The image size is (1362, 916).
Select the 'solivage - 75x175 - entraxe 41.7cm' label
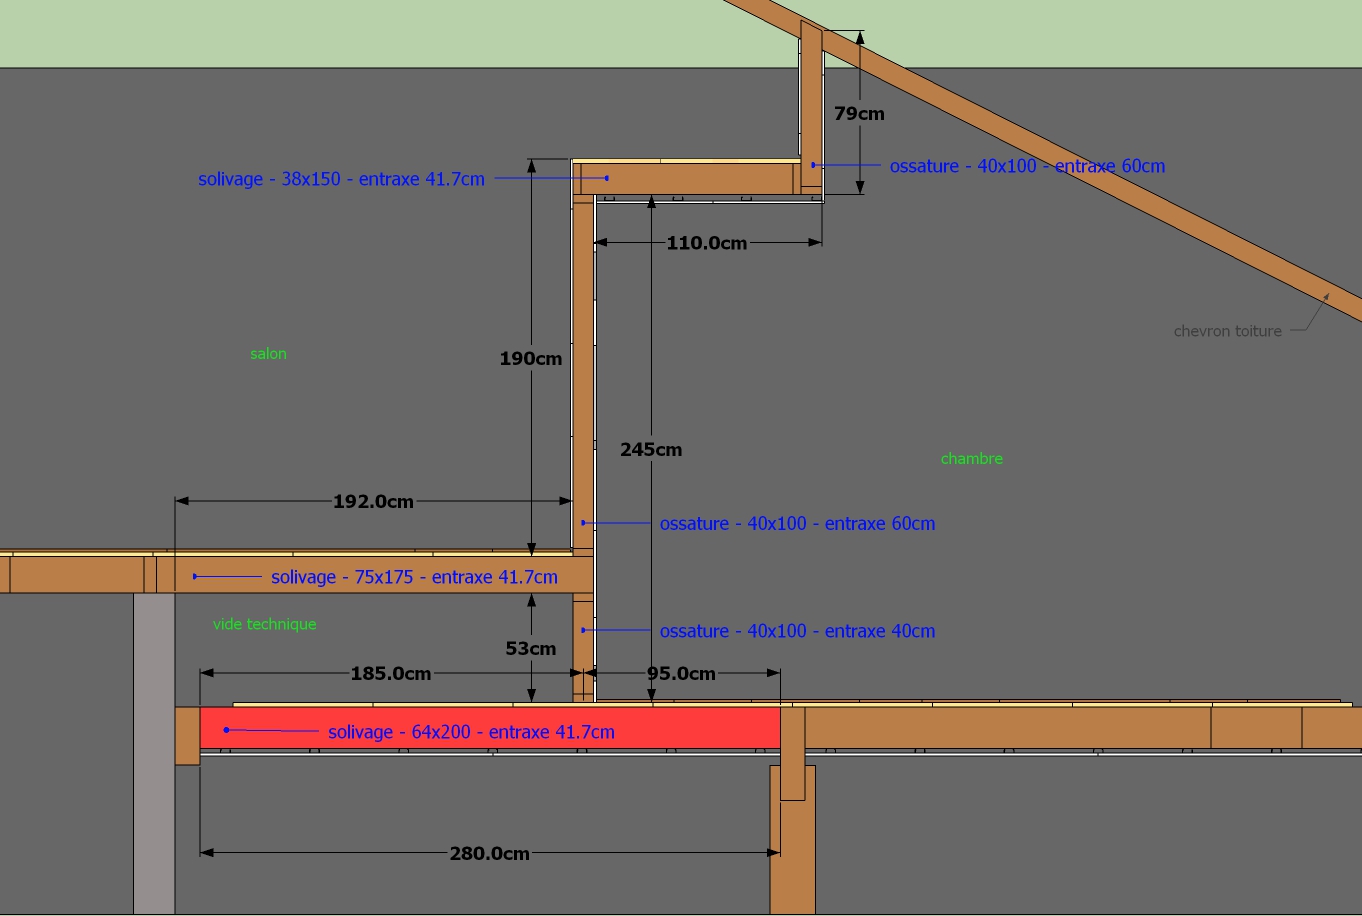point(414,577)
